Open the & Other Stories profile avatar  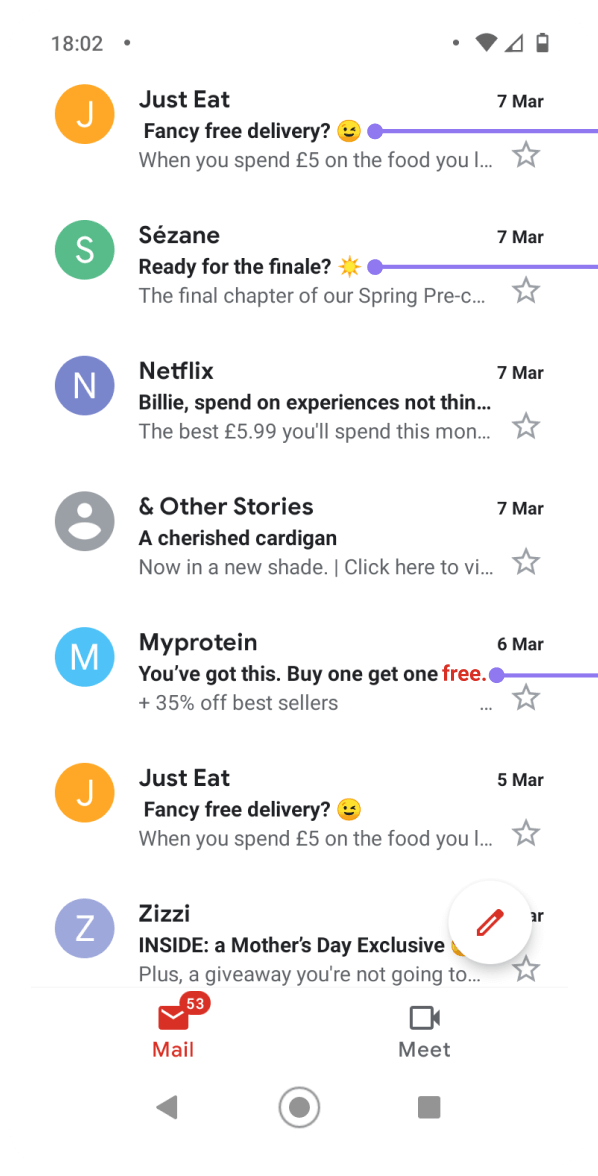click(x=84, y=521)
